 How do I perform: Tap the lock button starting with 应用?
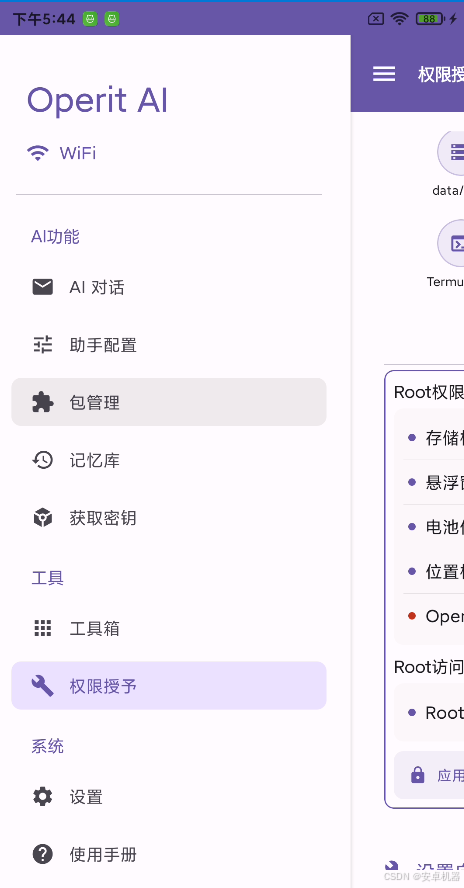click(429, 775)
